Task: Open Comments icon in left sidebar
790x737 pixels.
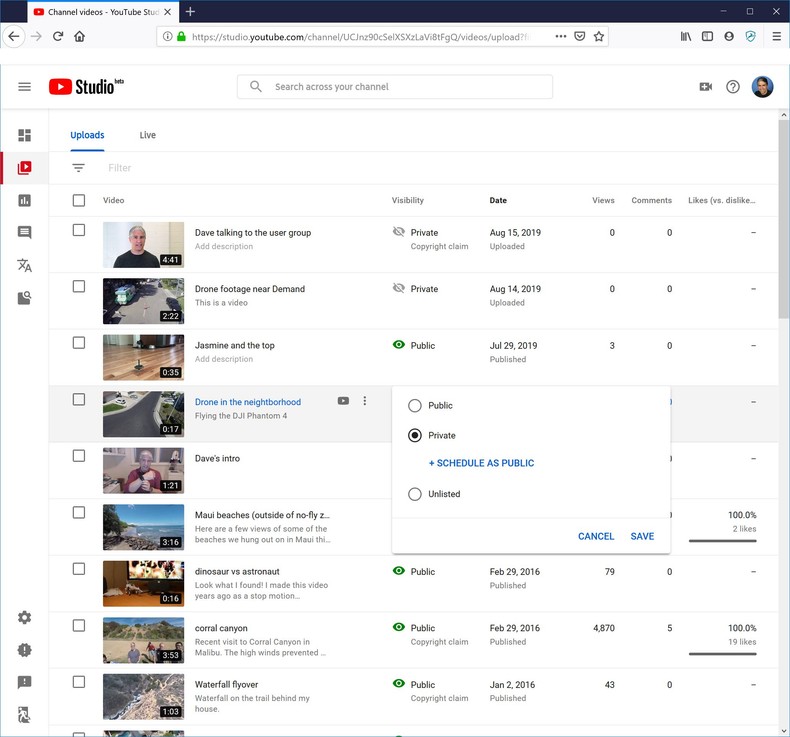Action: (25, 233)
